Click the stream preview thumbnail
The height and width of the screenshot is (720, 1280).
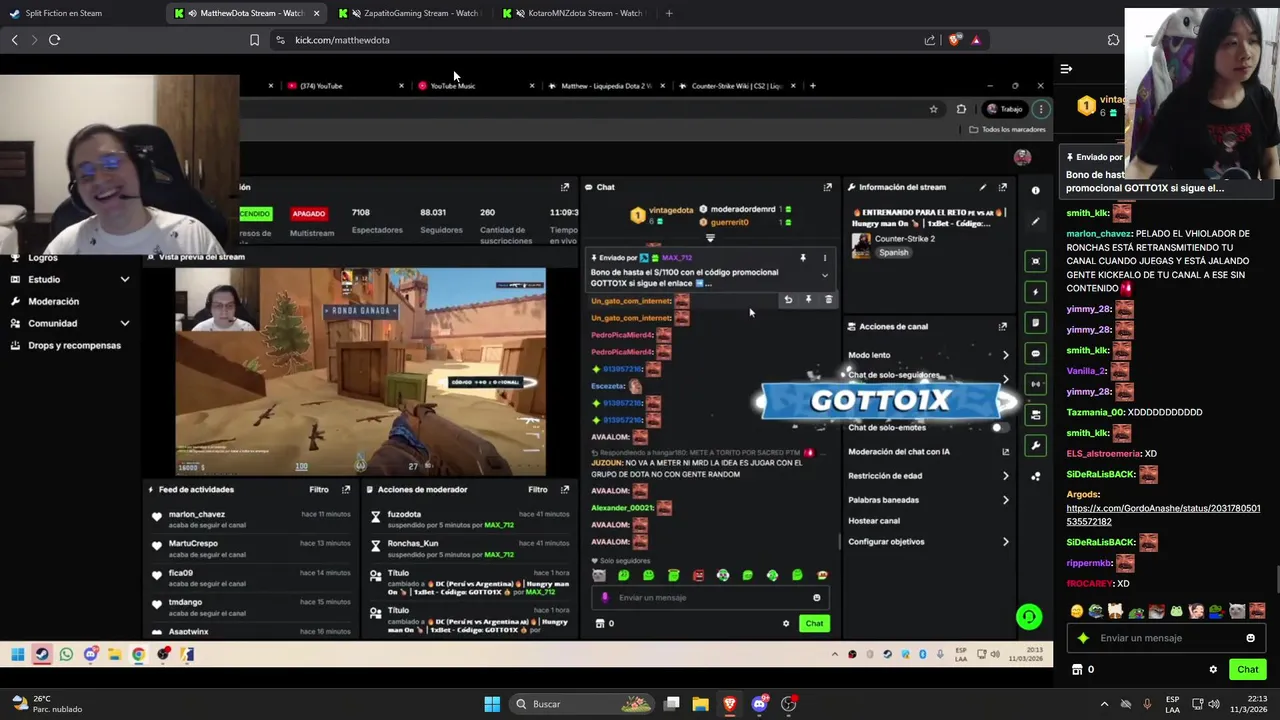coord(360,371)
